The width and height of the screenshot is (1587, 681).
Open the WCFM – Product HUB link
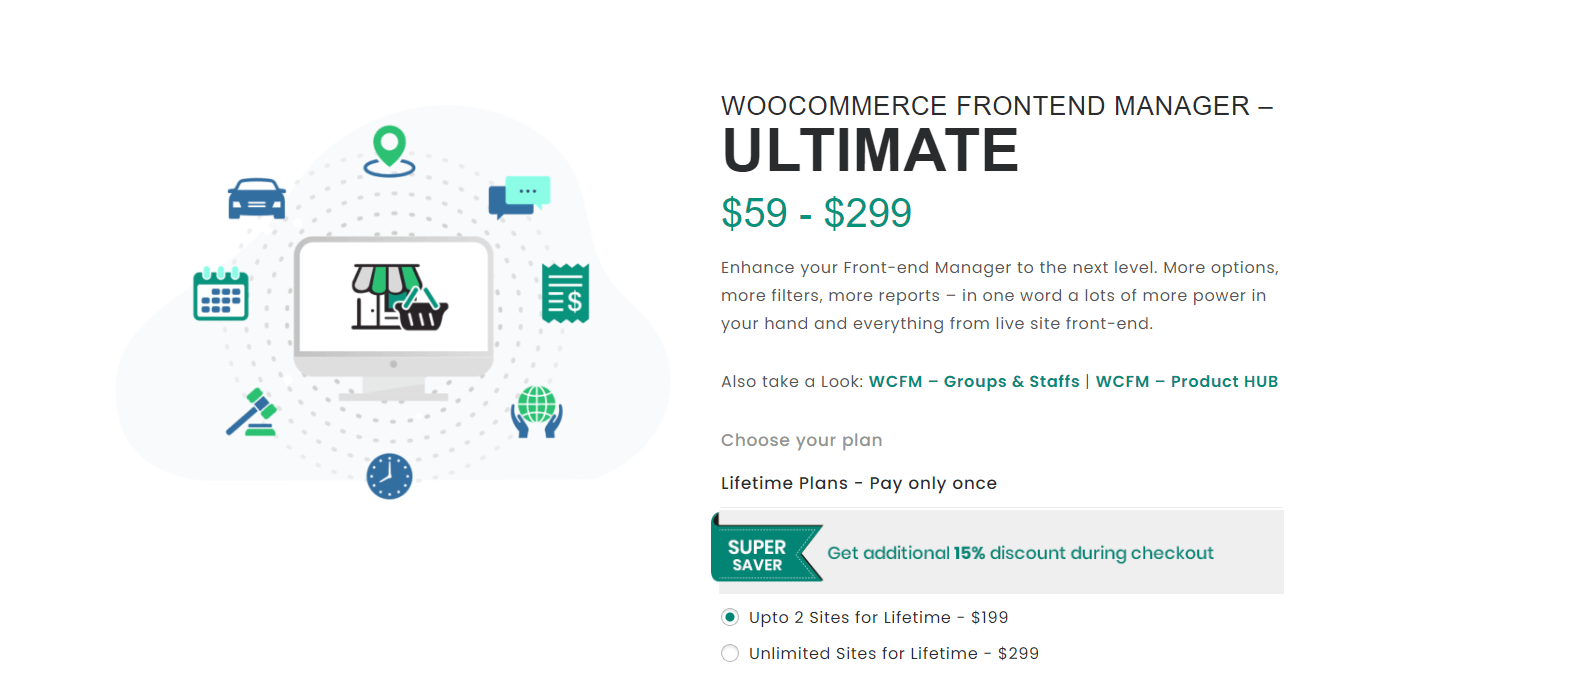(x=1187, y=381)
